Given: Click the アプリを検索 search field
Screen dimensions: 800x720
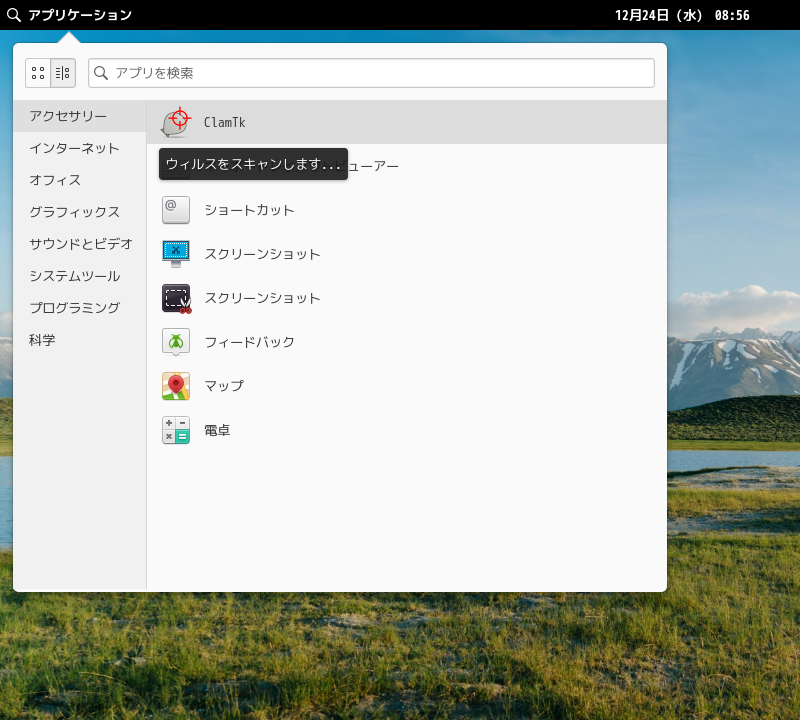Looking at the screenshot, I should point(371,73).
